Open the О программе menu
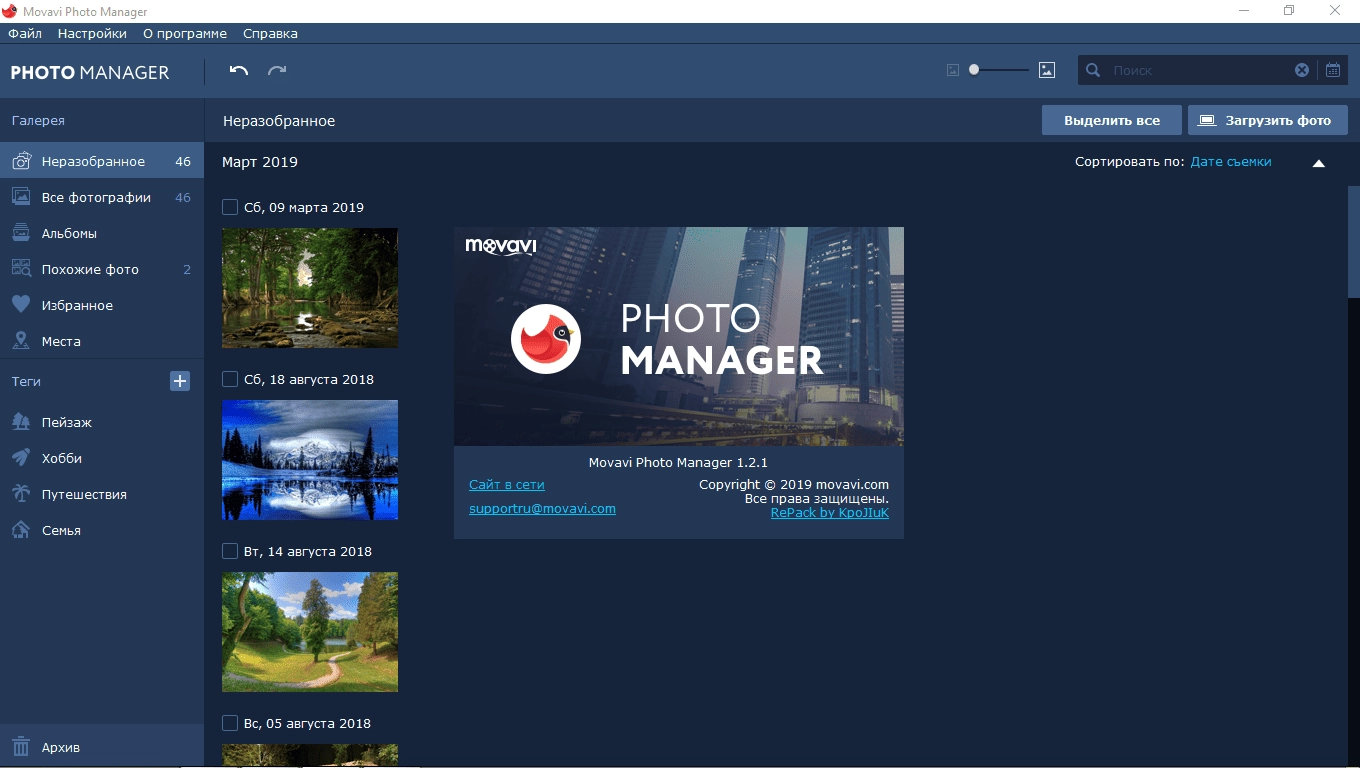Viewport: 1360px width, 768px height. pos(185,33)
